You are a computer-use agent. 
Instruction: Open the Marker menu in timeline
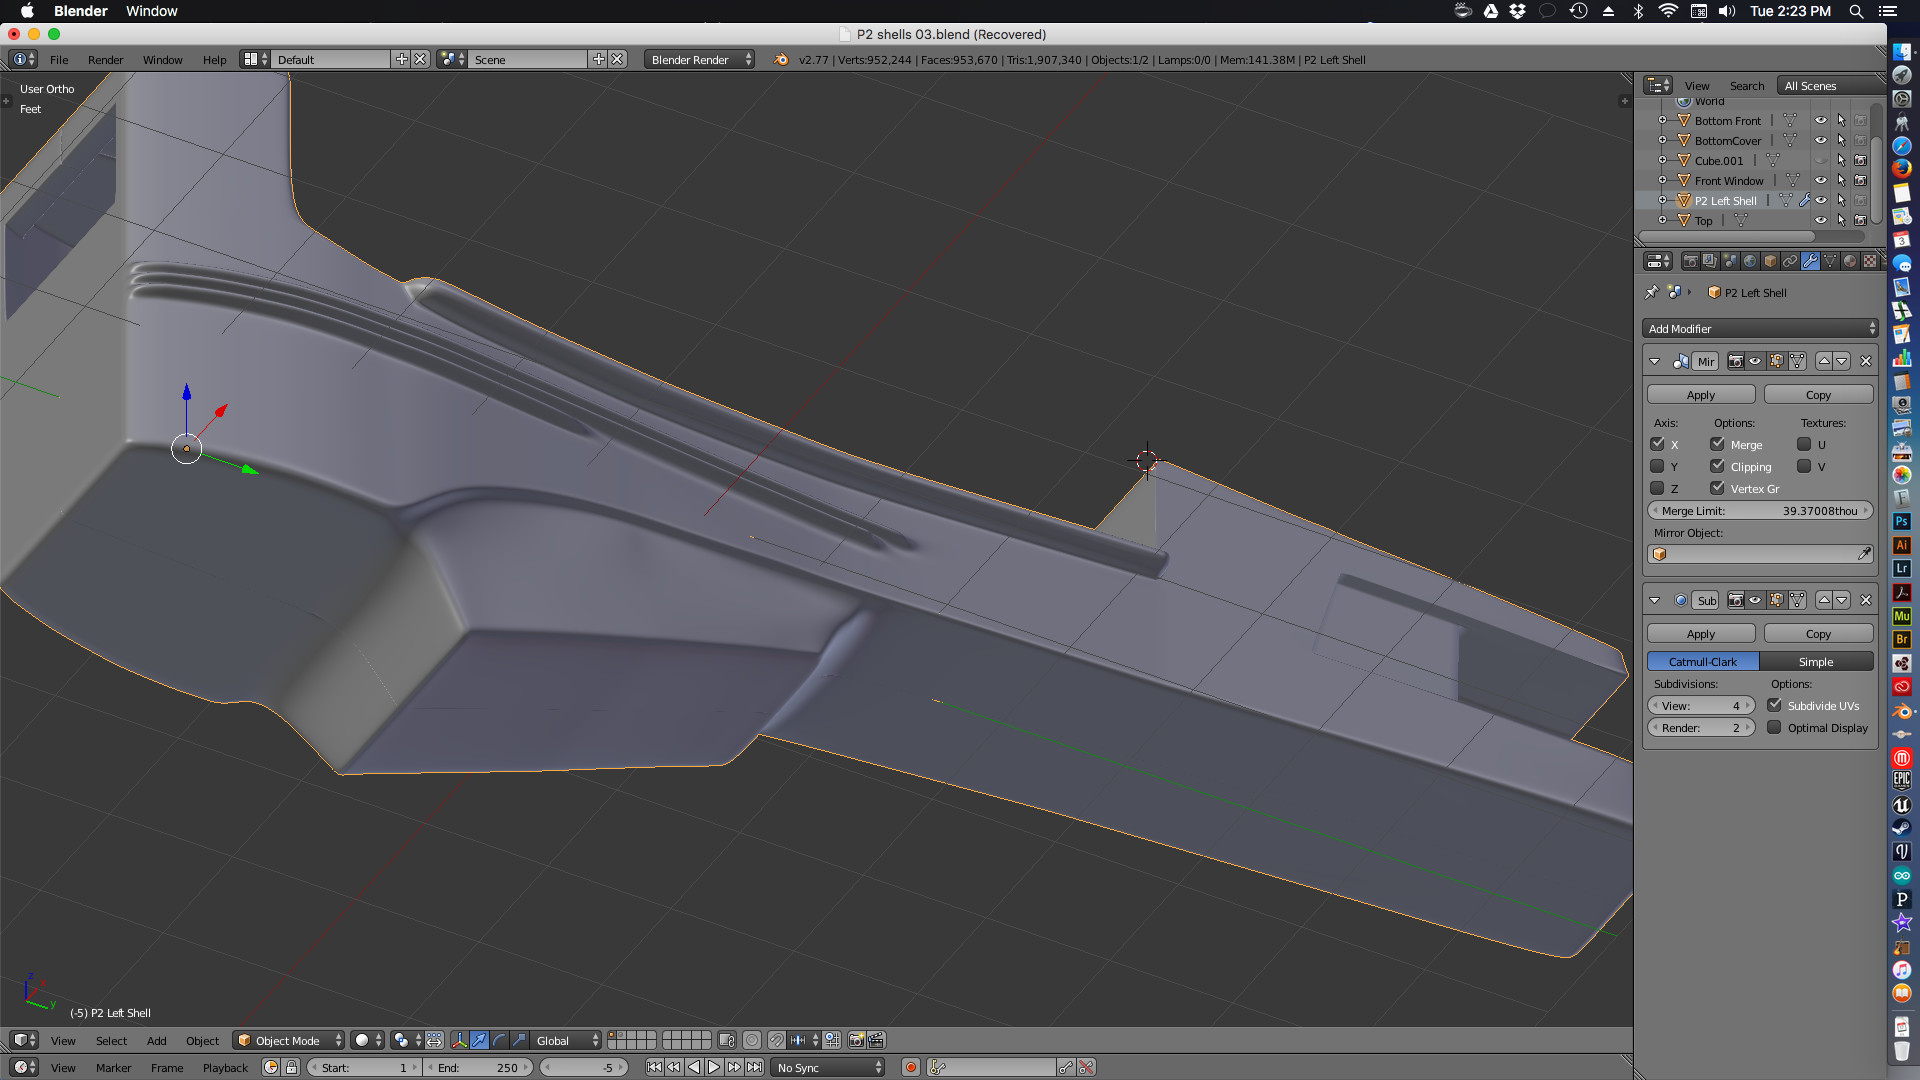113,1067
